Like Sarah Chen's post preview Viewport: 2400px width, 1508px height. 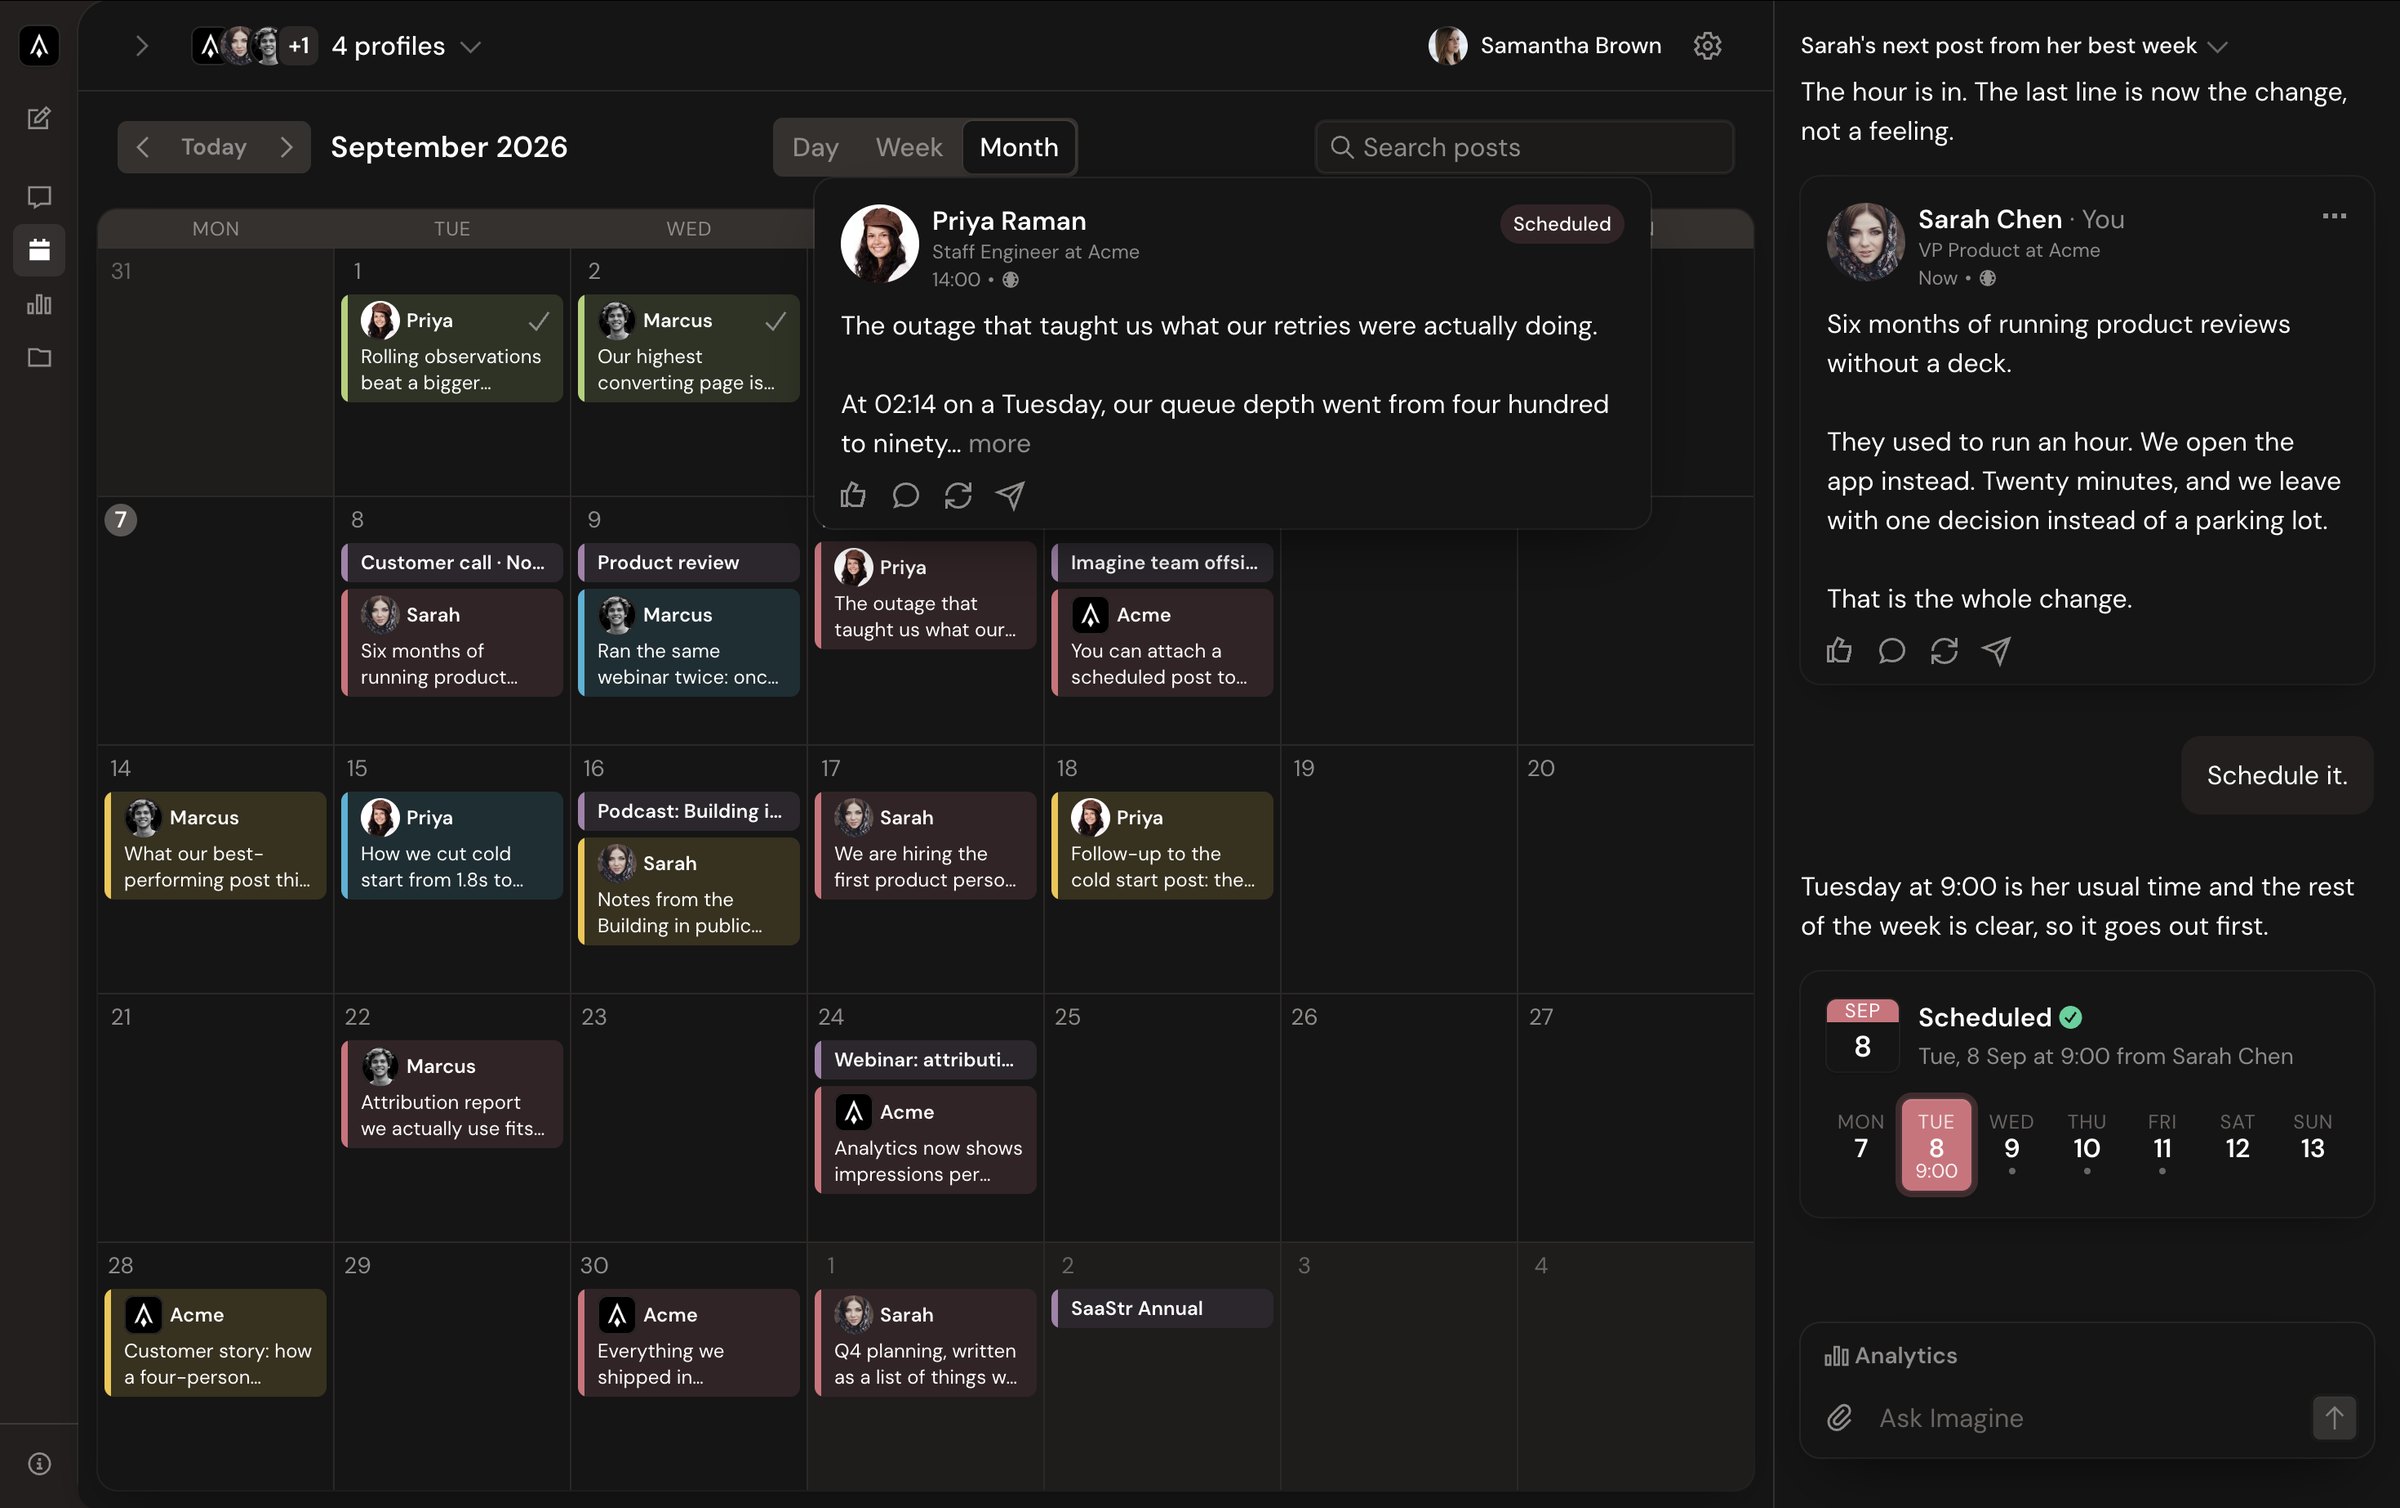coord(1839,651)
